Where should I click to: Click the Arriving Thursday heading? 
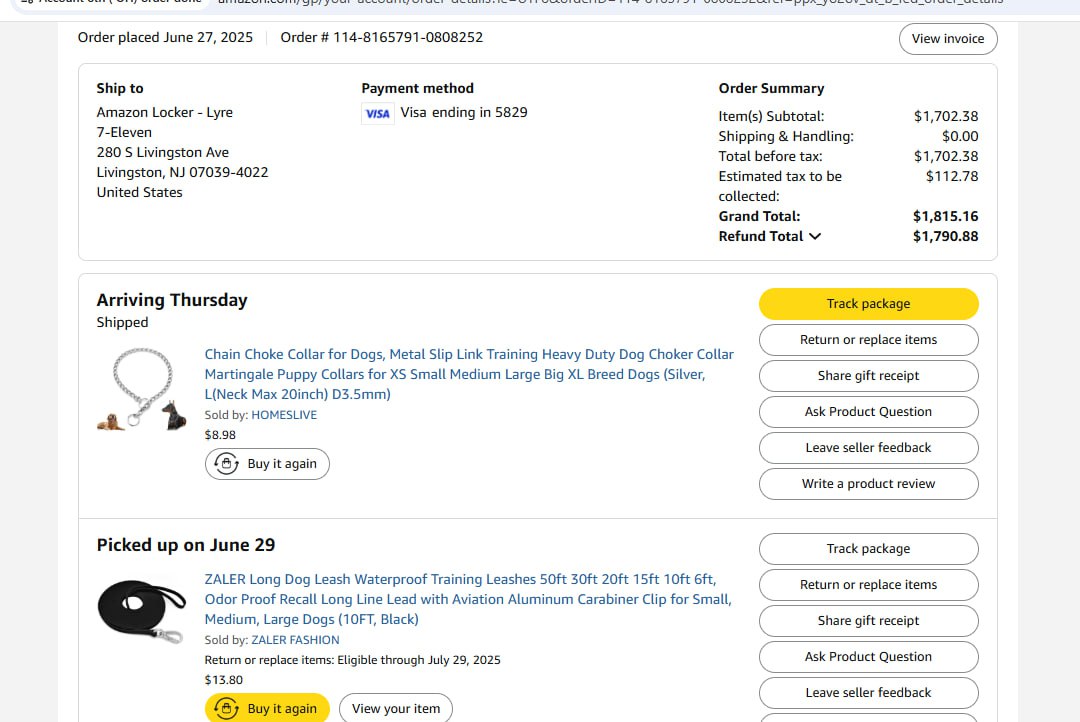(x=172, y=300)
